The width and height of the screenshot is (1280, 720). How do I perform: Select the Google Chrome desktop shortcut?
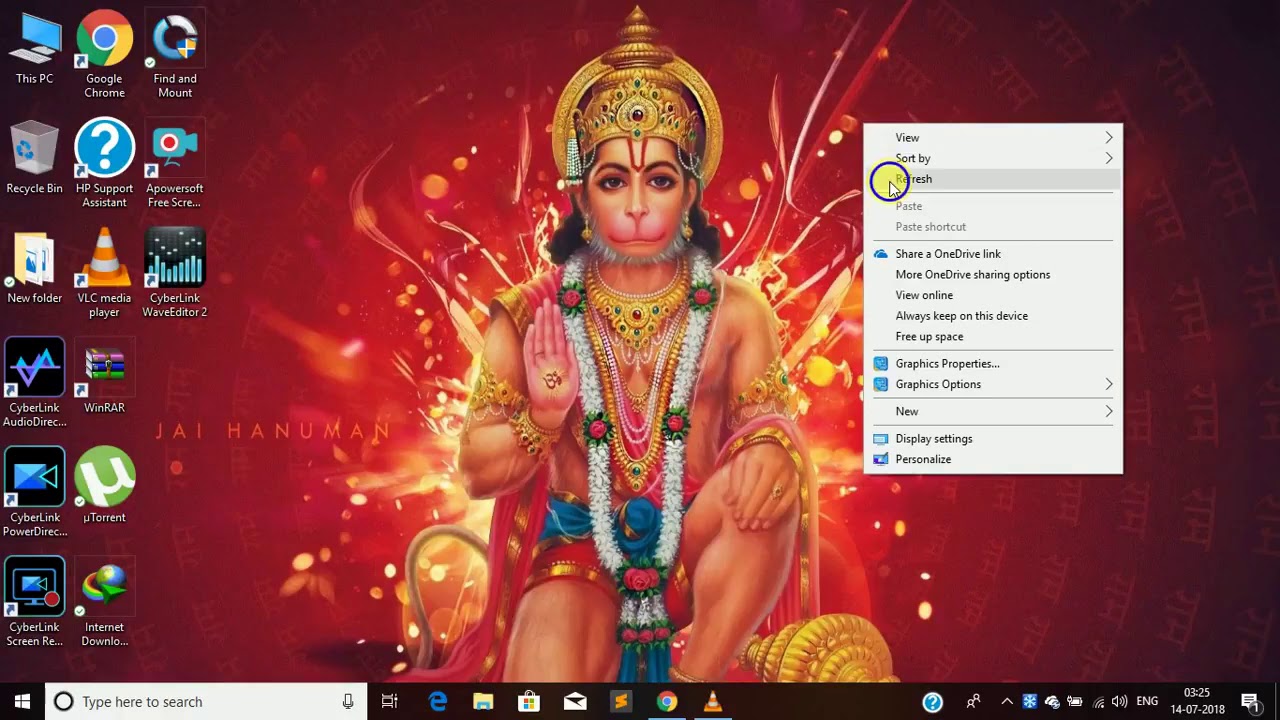coord(104,55)
